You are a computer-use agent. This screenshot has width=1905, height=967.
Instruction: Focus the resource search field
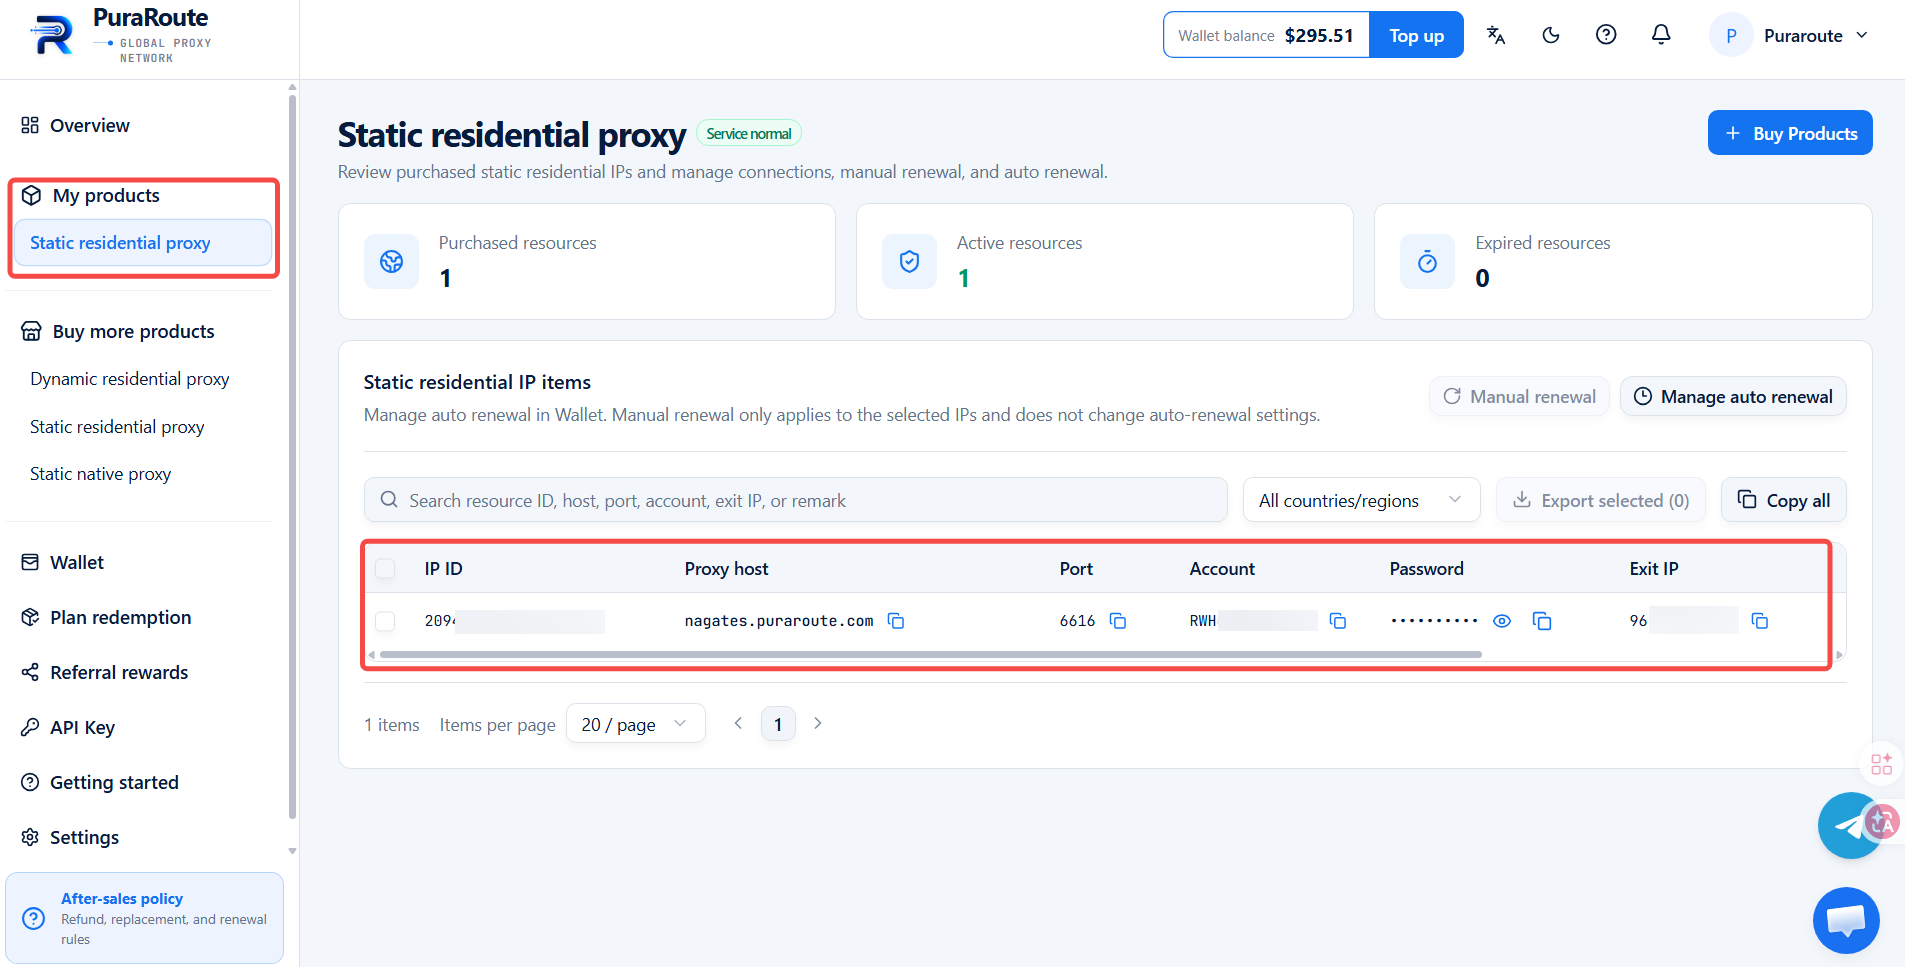click(795, 500)
